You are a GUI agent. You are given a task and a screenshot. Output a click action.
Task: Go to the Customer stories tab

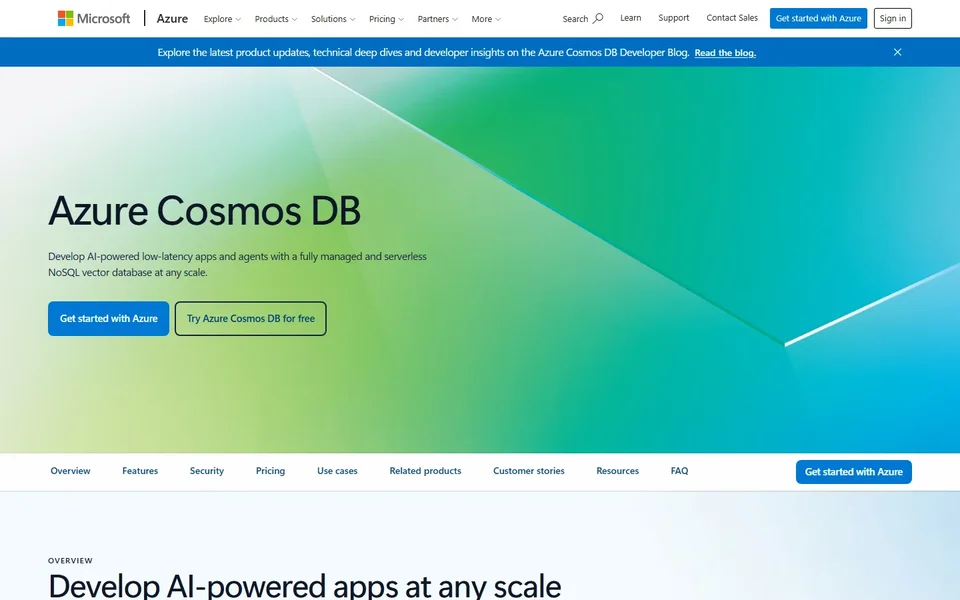tap(529, 471)
